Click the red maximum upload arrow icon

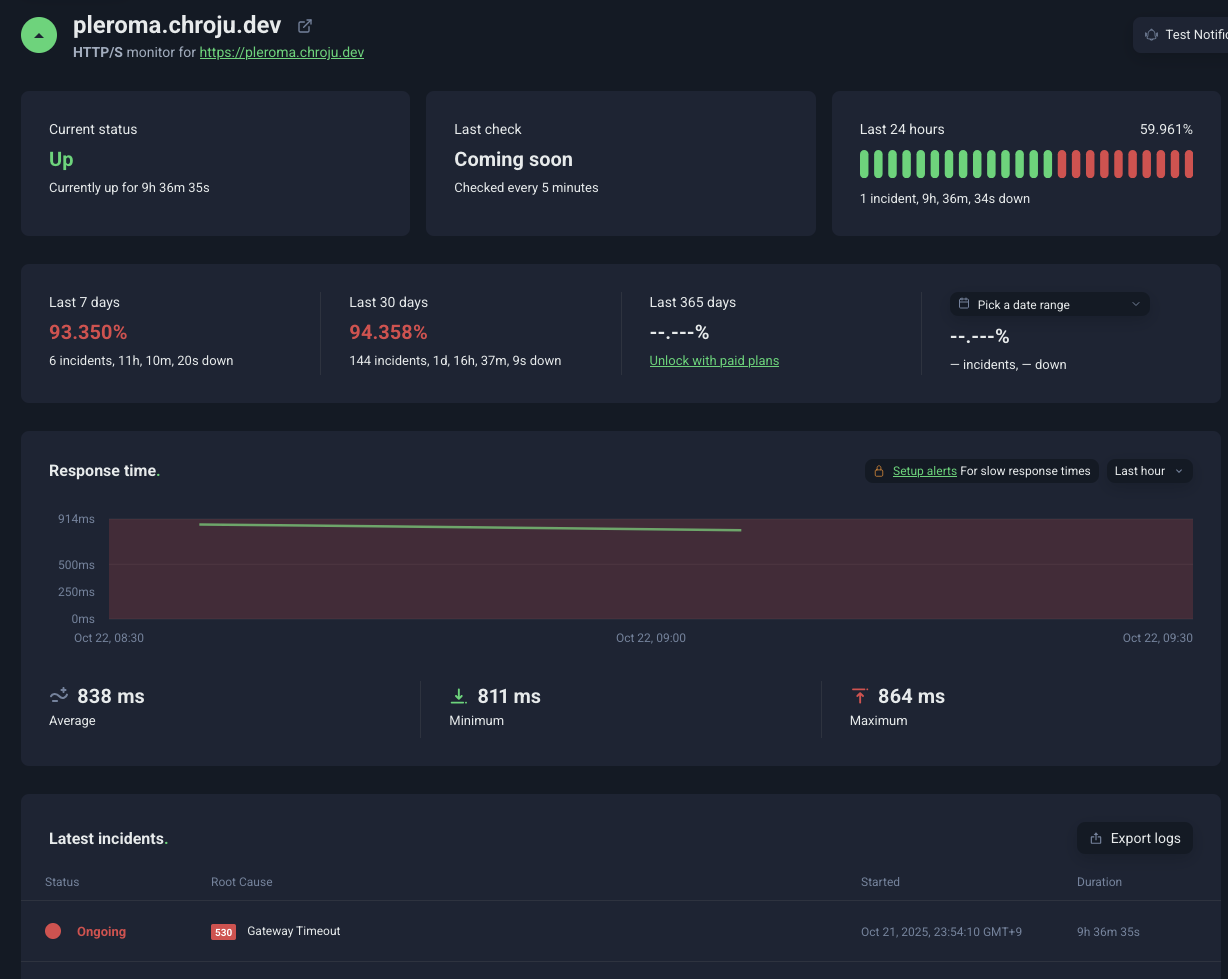point(859,696)
